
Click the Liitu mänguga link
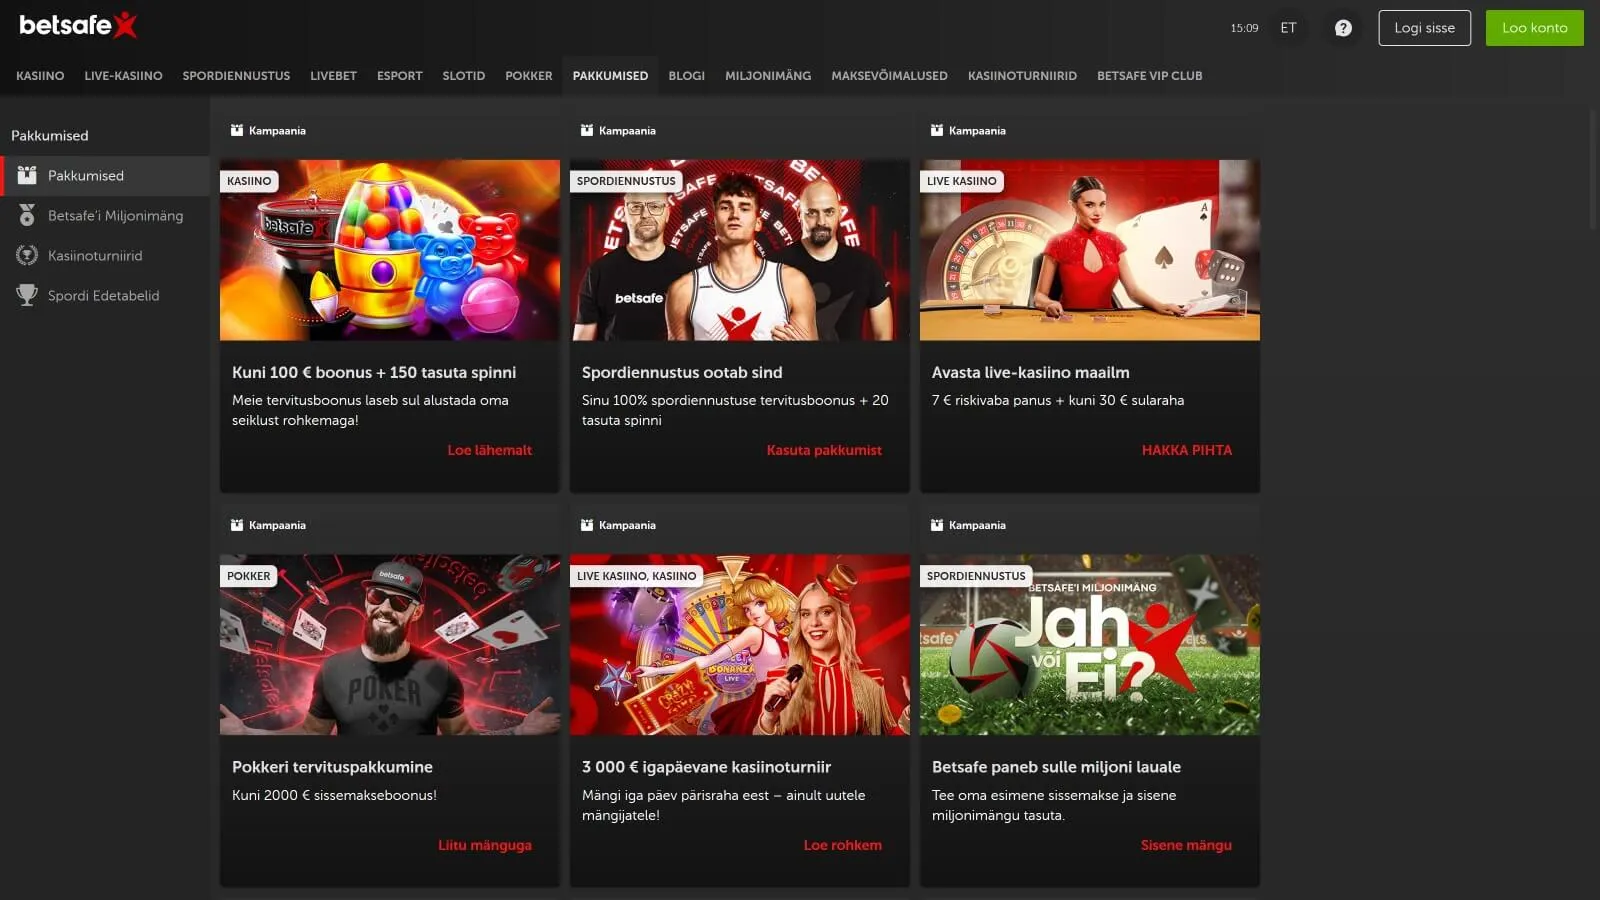[x=484, y=845]
